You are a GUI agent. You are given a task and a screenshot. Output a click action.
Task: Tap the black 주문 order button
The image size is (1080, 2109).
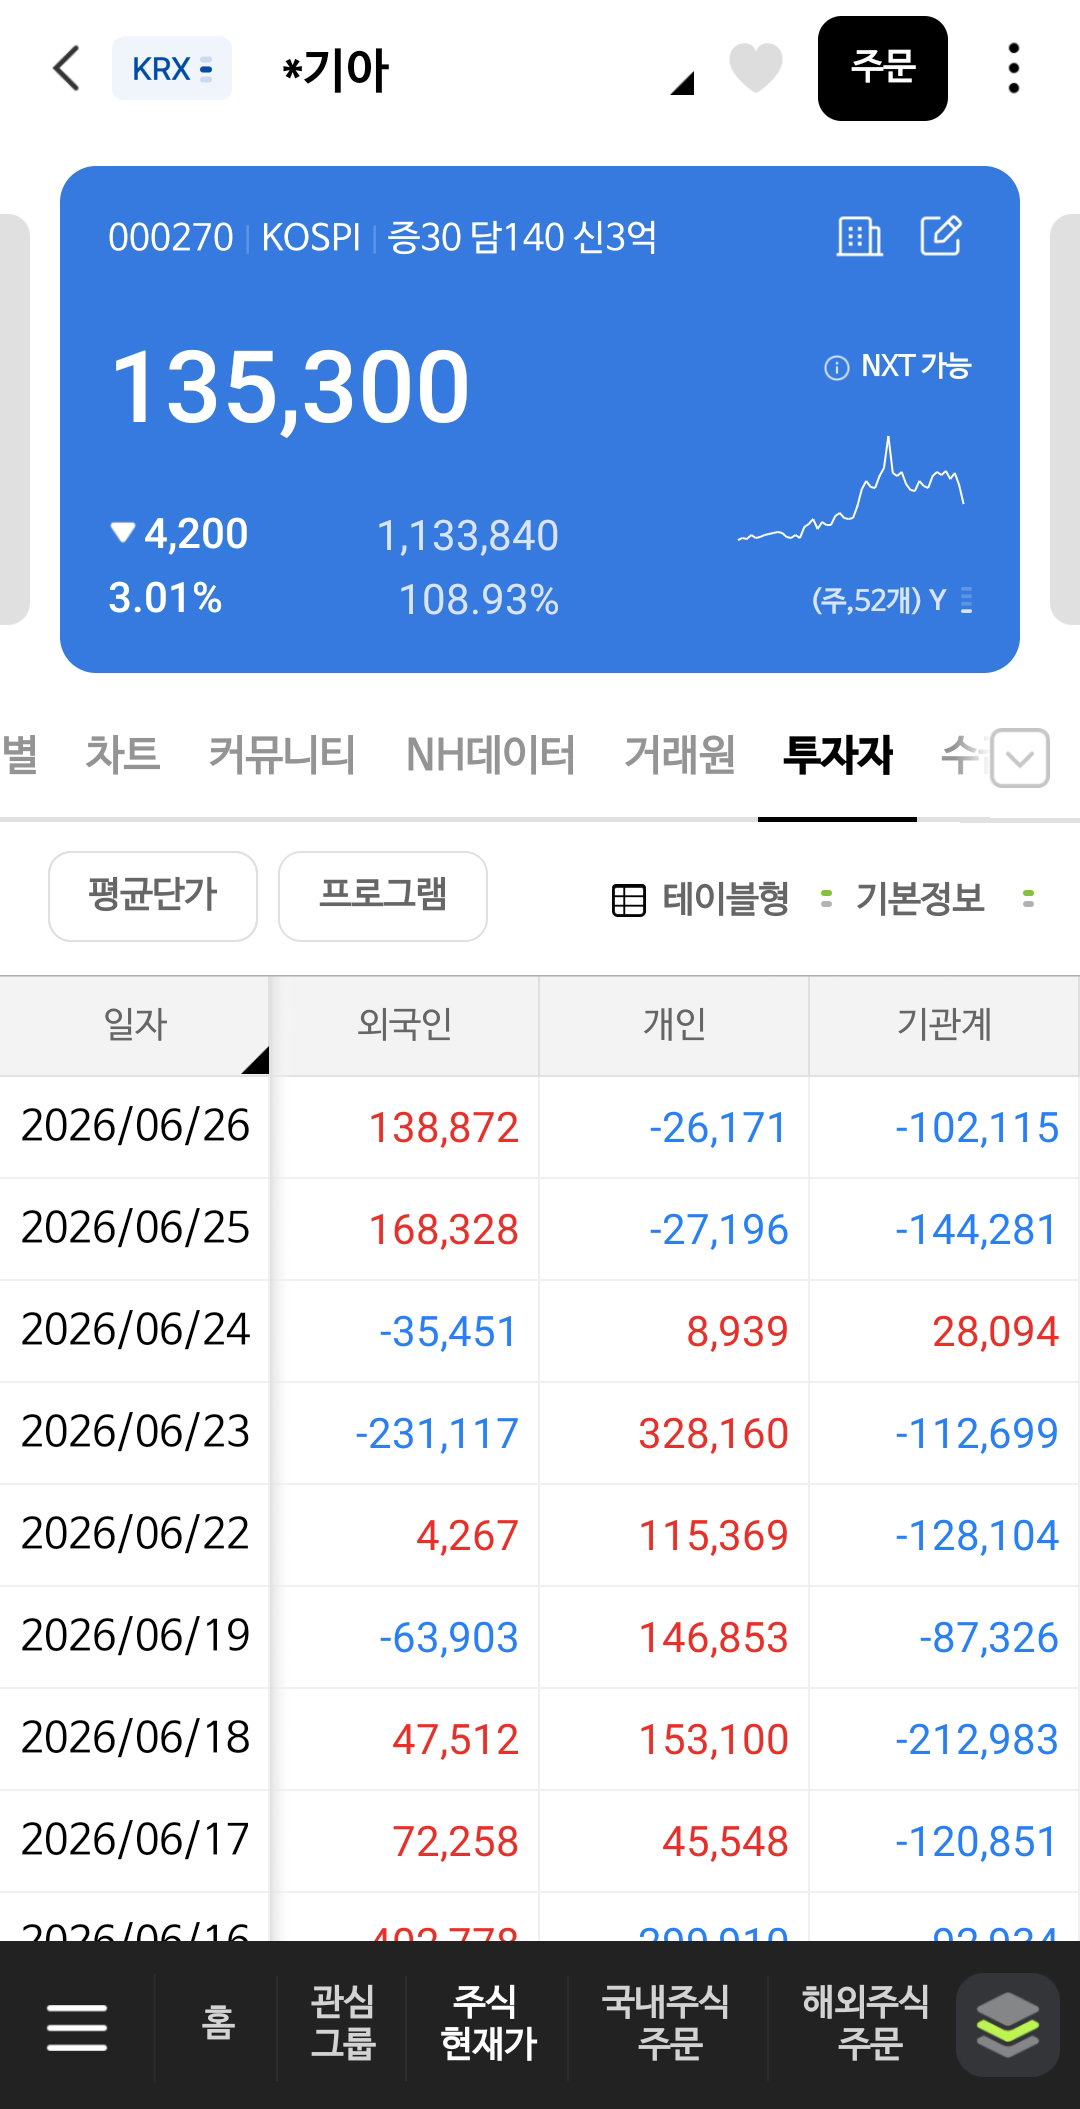[883, 68]
